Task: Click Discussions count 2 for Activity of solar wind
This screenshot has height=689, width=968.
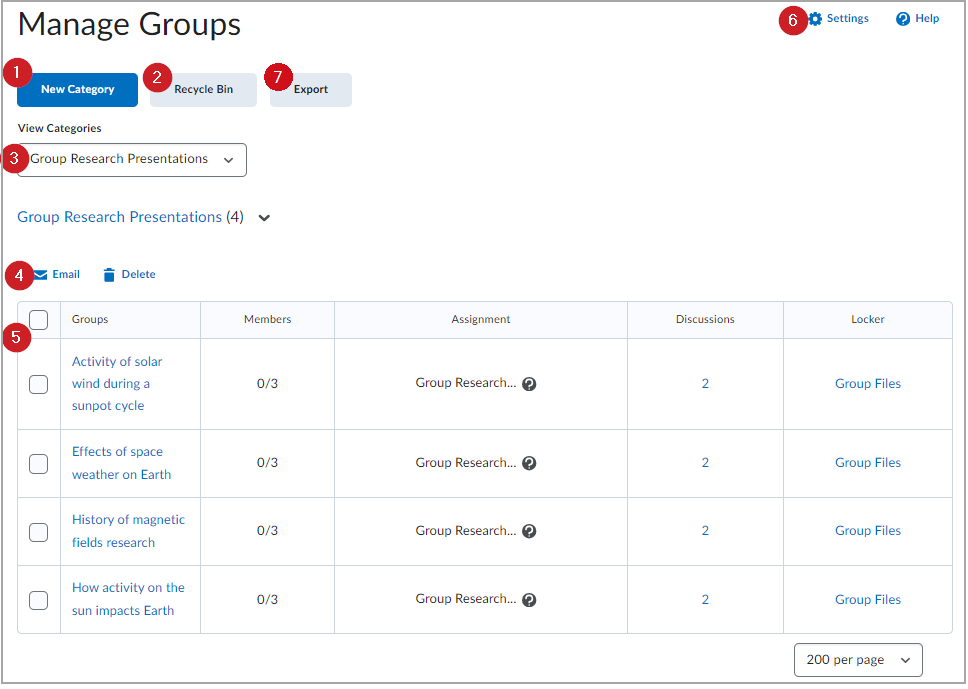Action: pos(705,384)
